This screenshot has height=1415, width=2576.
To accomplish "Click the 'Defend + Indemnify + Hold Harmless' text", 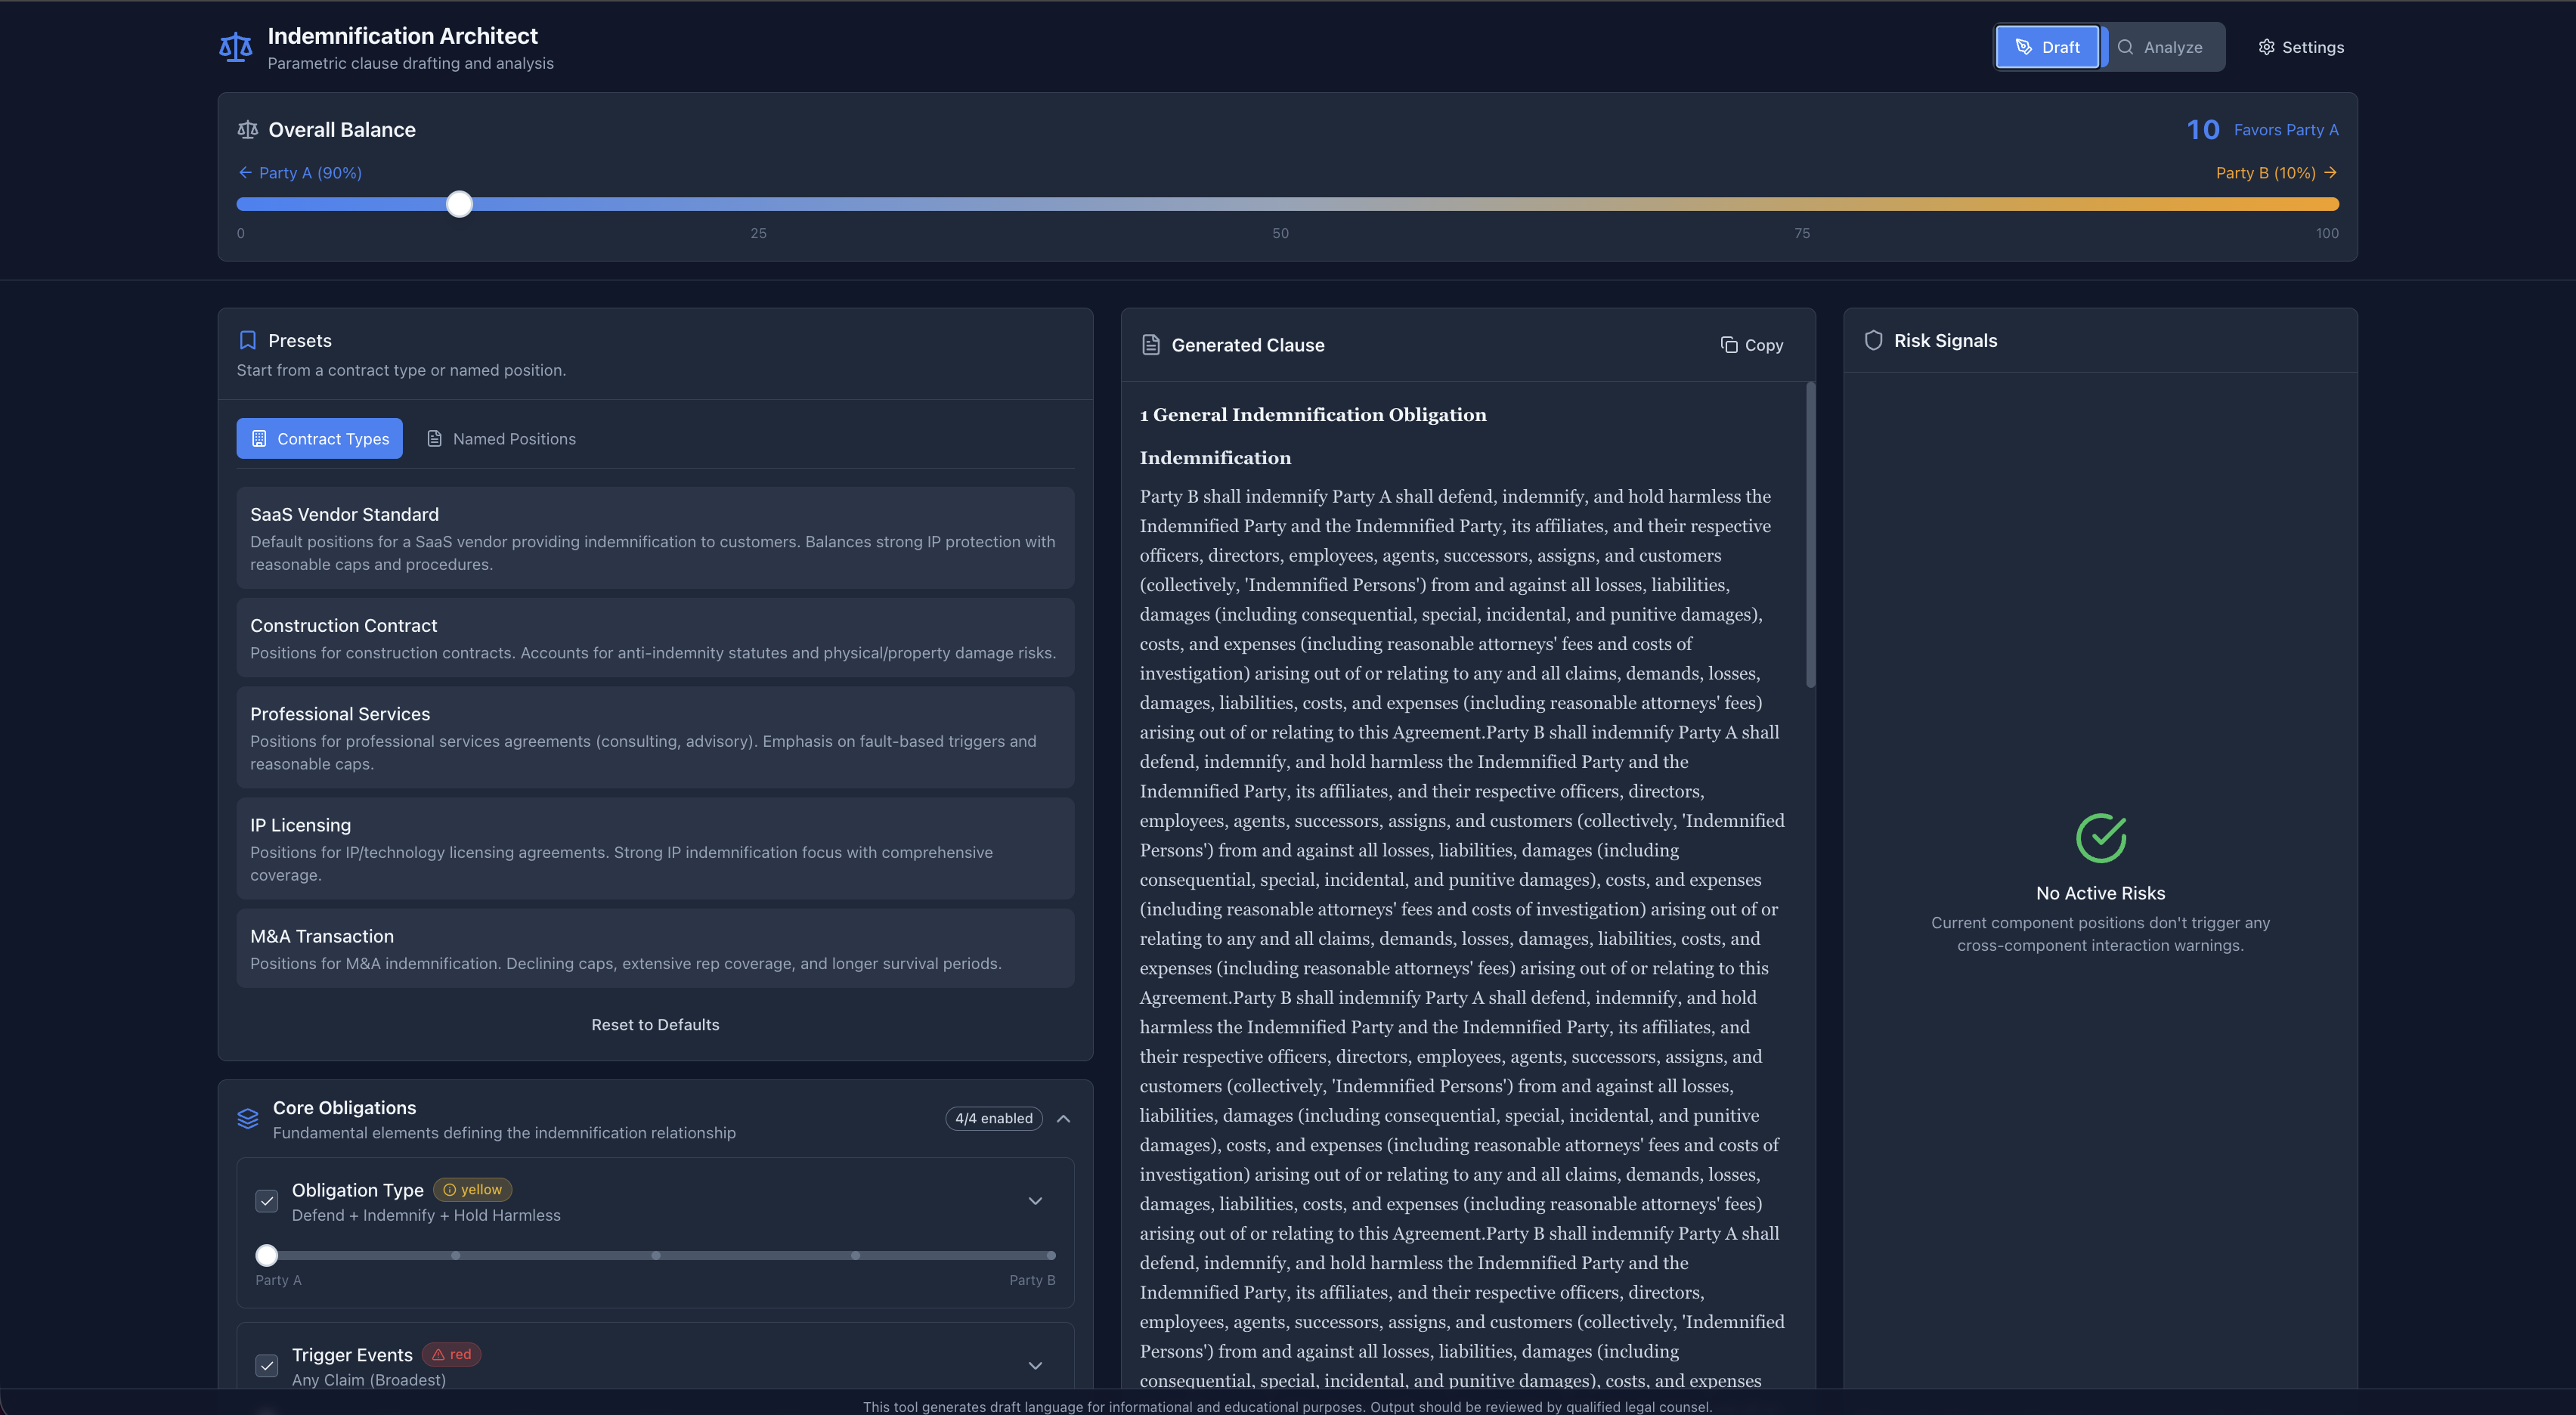I will [426, 1215].
